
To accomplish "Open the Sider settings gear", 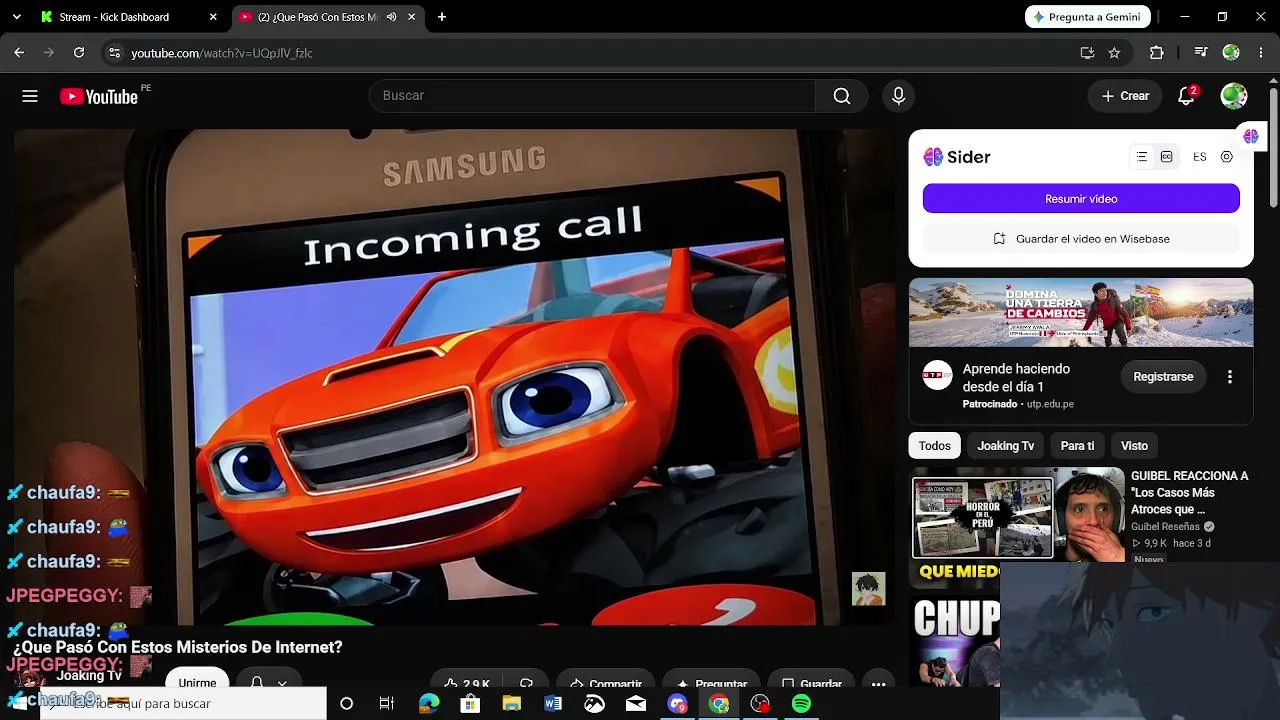I will click(1227, 157).
